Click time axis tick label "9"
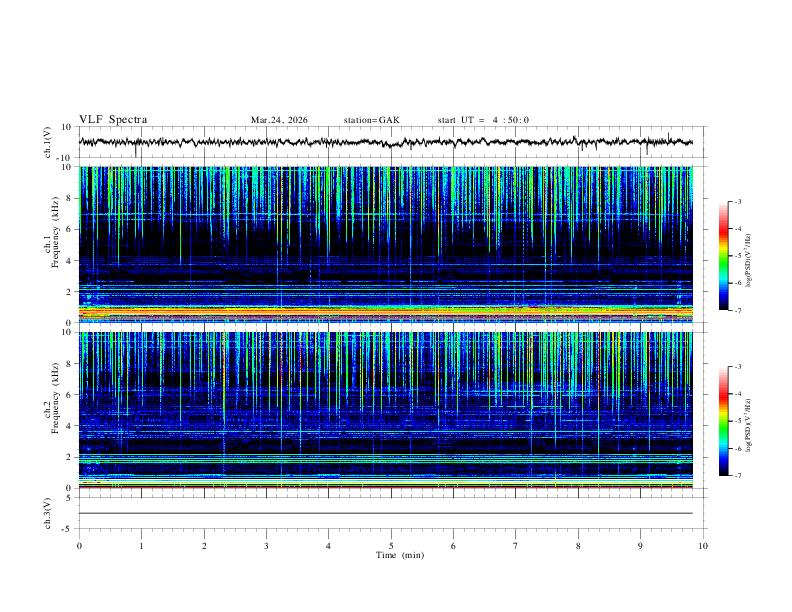 click(640, 546)
